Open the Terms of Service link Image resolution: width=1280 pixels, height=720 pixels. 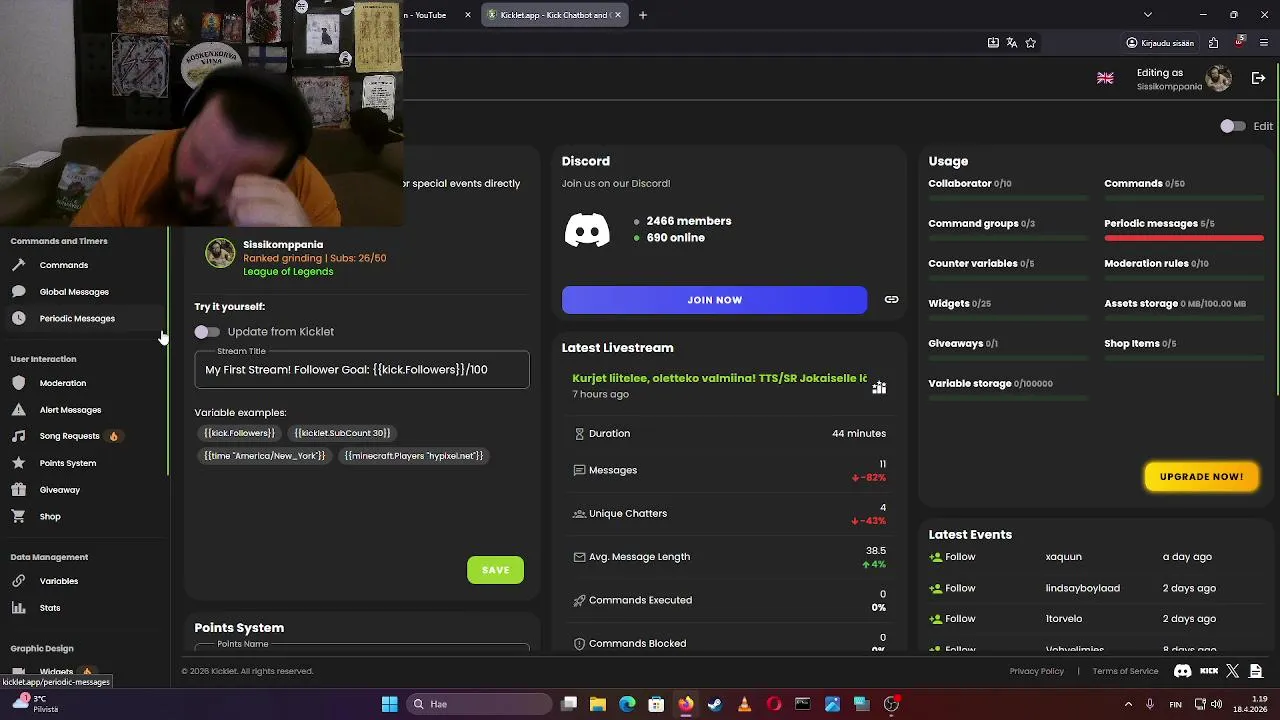[1125, 671]
